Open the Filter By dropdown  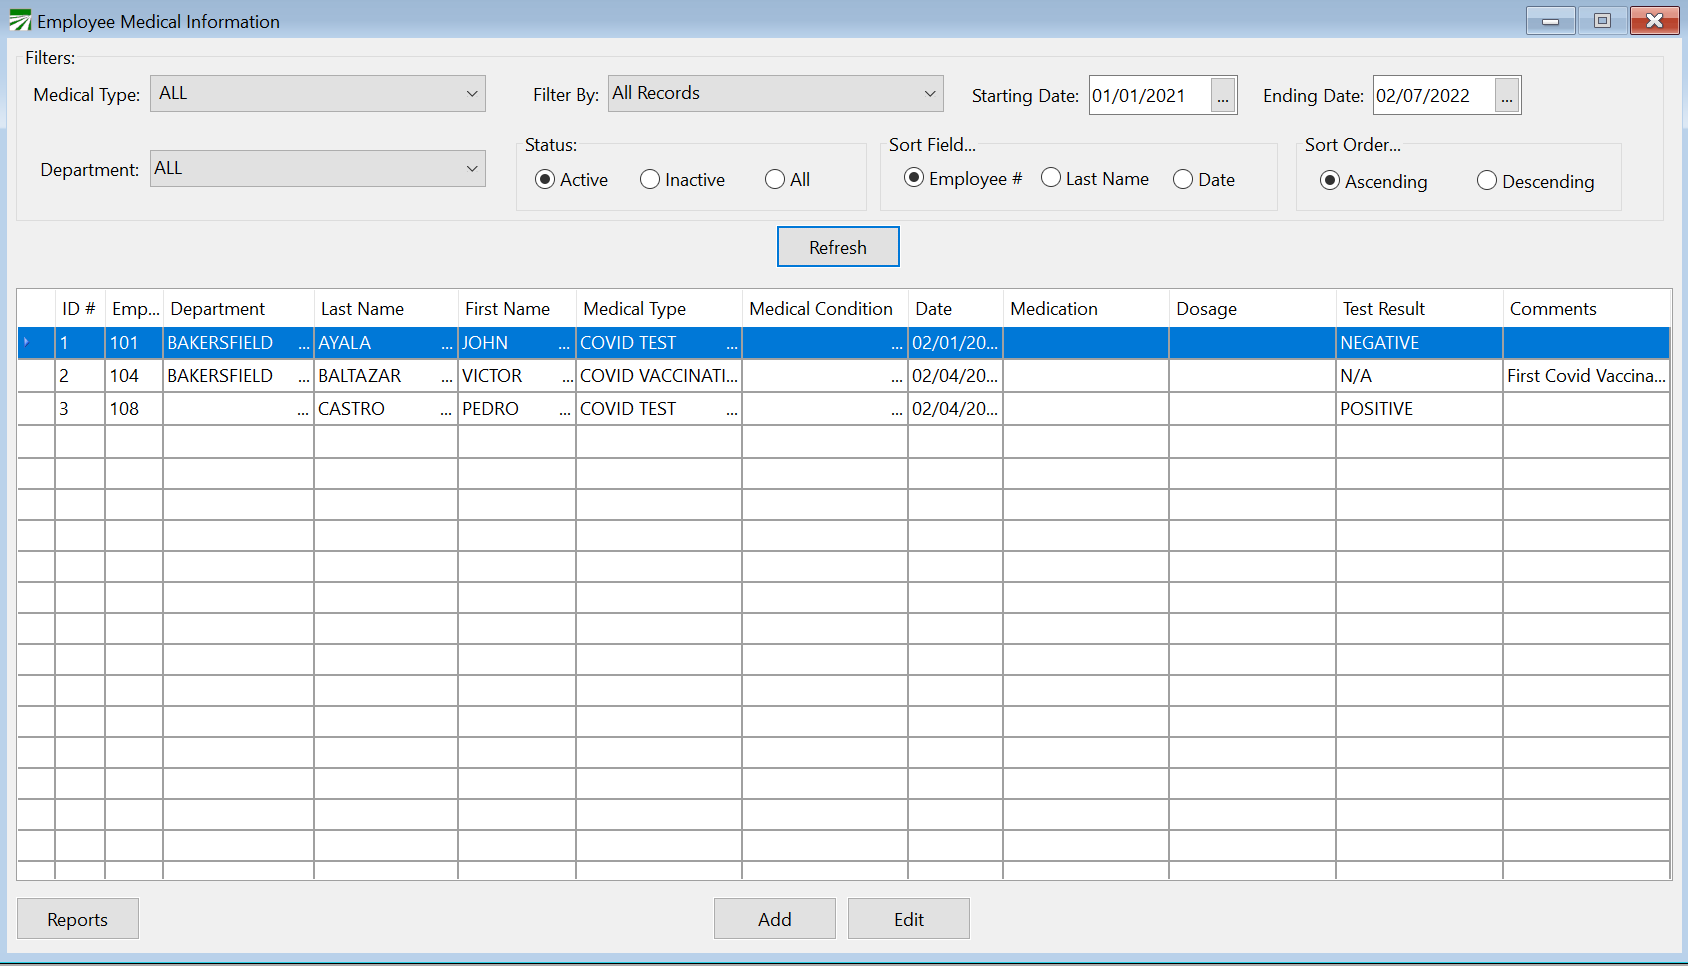[x=930, y=94]
